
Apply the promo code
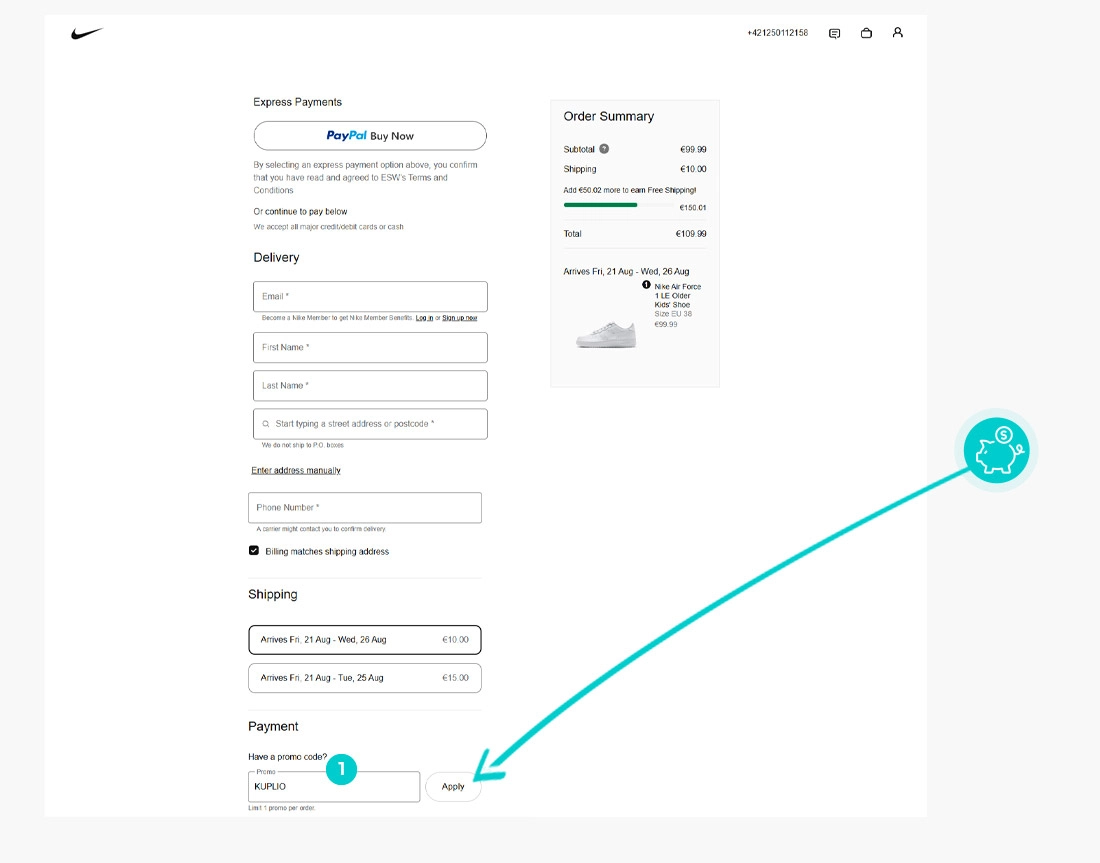click(453, 787)
